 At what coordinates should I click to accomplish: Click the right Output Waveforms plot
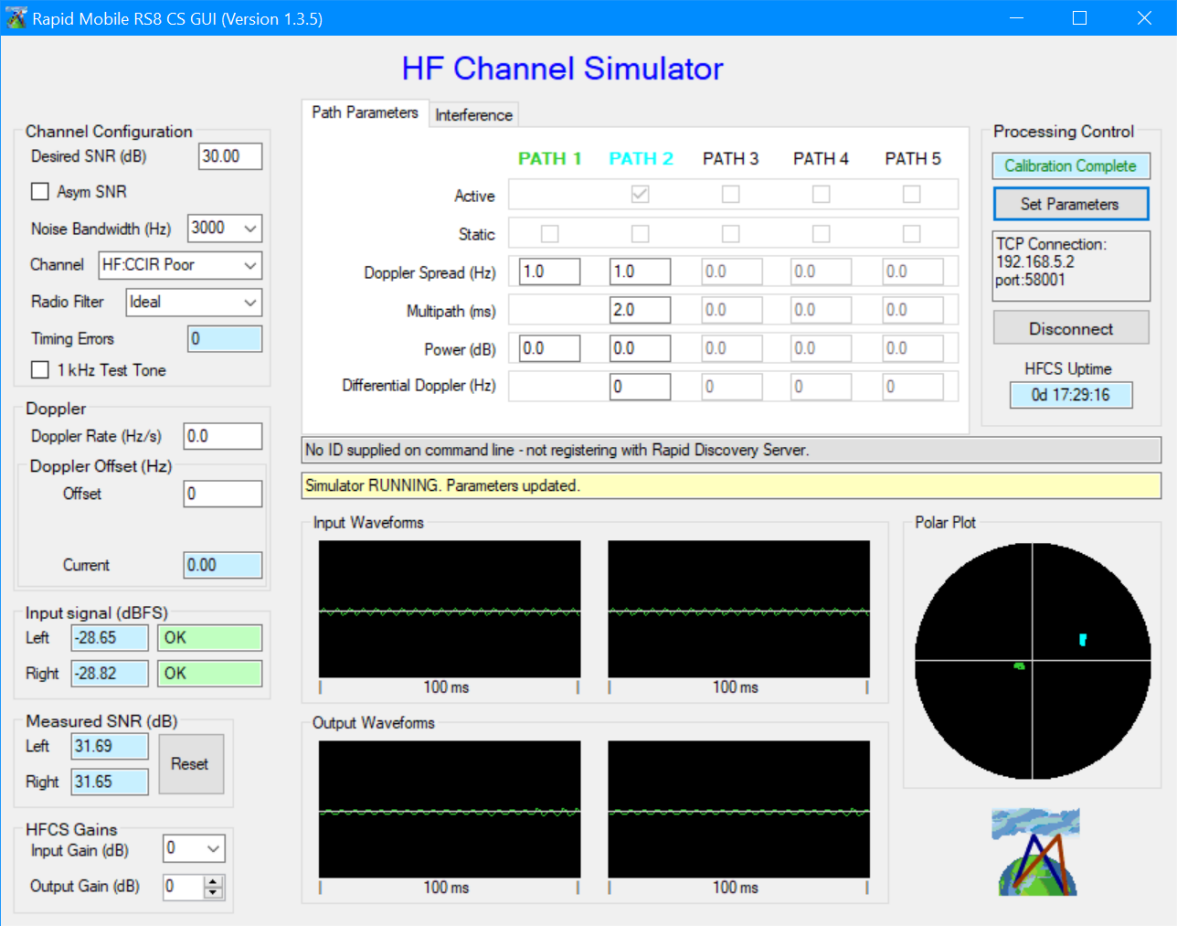(739, 810)
